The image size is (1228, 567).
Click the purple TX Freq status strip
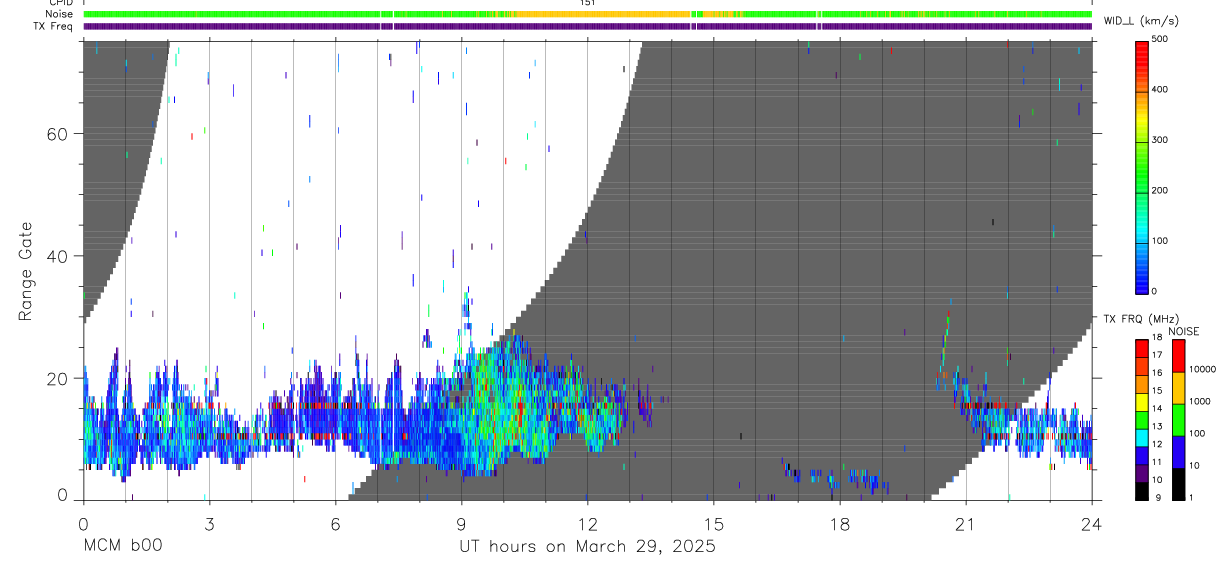click(x=588, y=26)
